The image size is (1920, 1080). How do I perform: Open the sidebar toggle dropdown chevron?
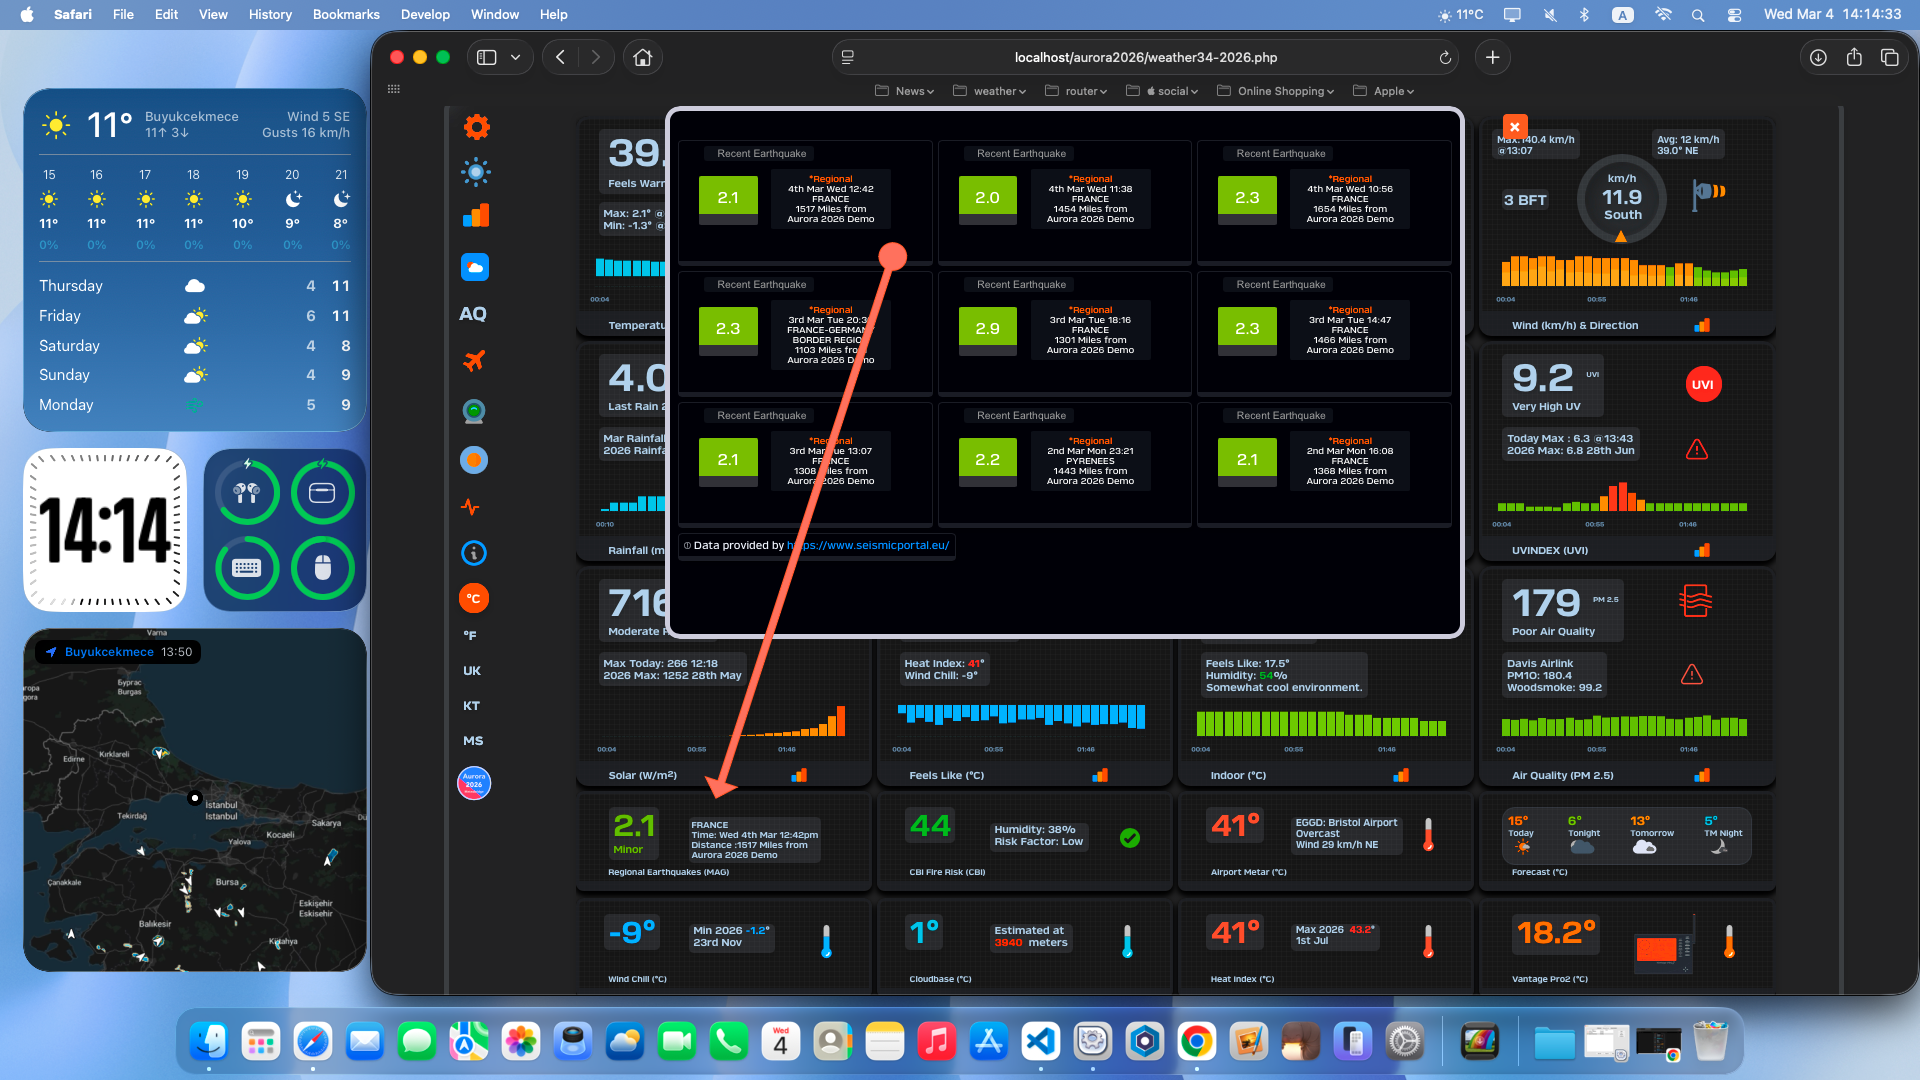(516, 57)
